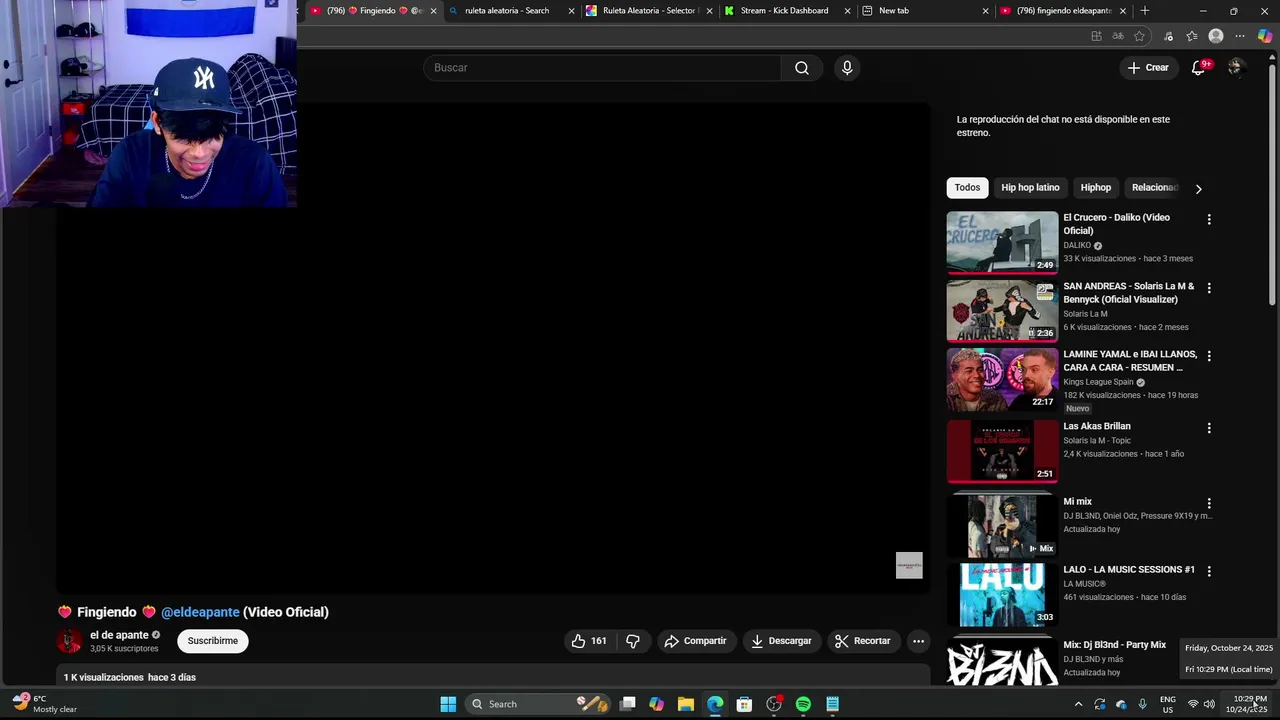Viewport: 1280px width, 720px height.
Task: Dislike the video with thumbs down
Action: [633, 641]
